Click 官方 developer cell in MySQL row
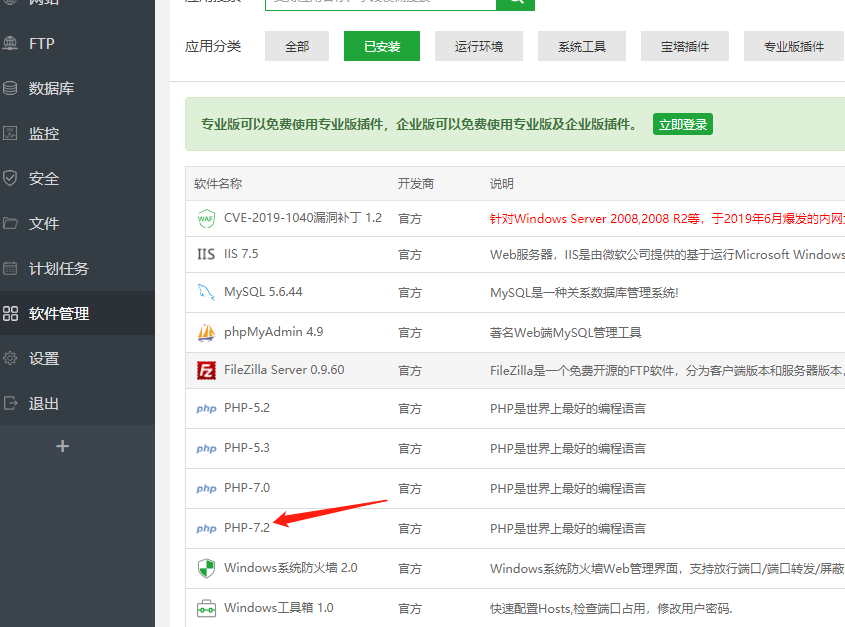Viewport: 845px width, 627px height. 410,293
